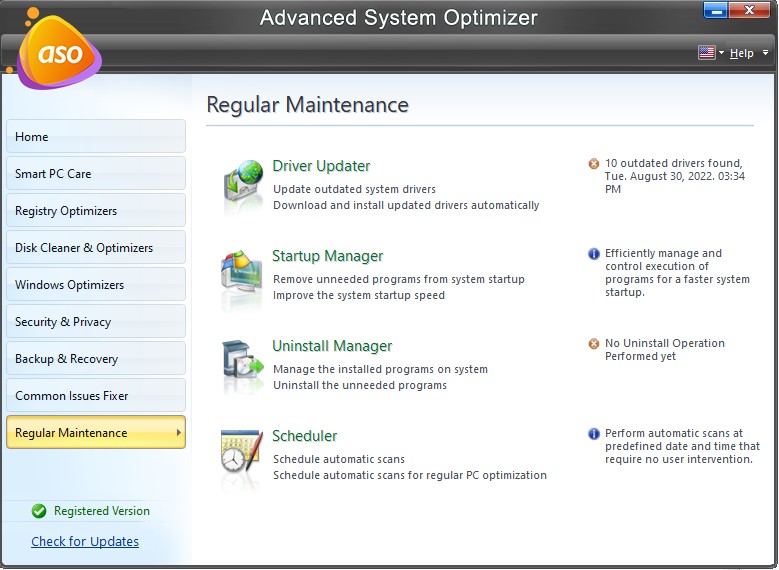
Task: Open Security & Privacy section
Action: pos(96,321)
